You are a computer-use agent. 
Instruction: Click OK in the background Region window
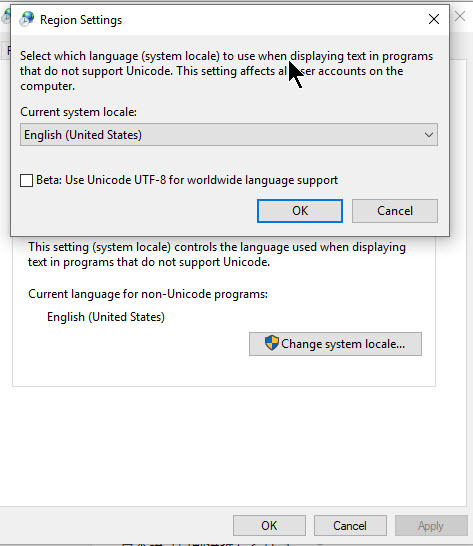[x=269, y=525]
